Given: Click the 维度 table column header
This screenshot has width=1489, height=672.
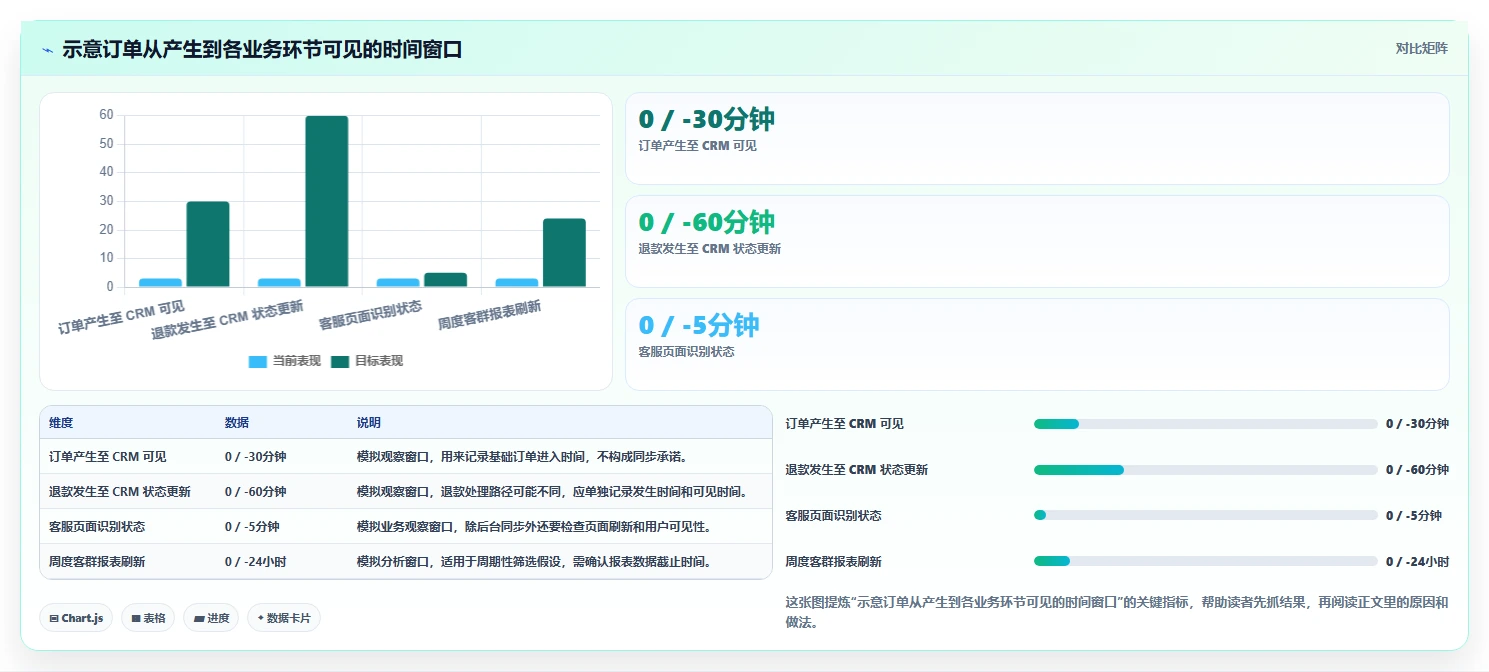Looking at the screenshot, I should click(x=61, y=423).
